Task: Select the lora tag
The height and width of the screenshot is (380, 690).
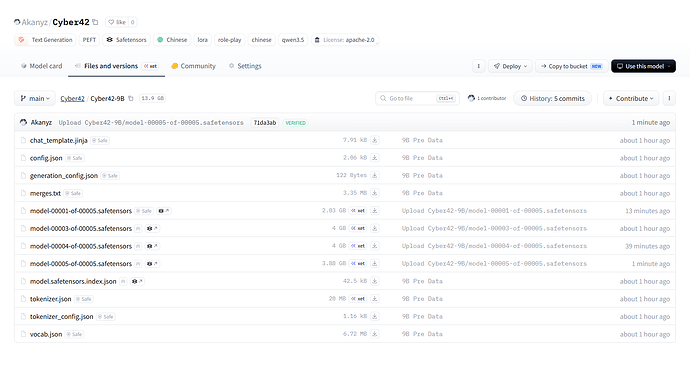Action: click(x=202, y=40)
